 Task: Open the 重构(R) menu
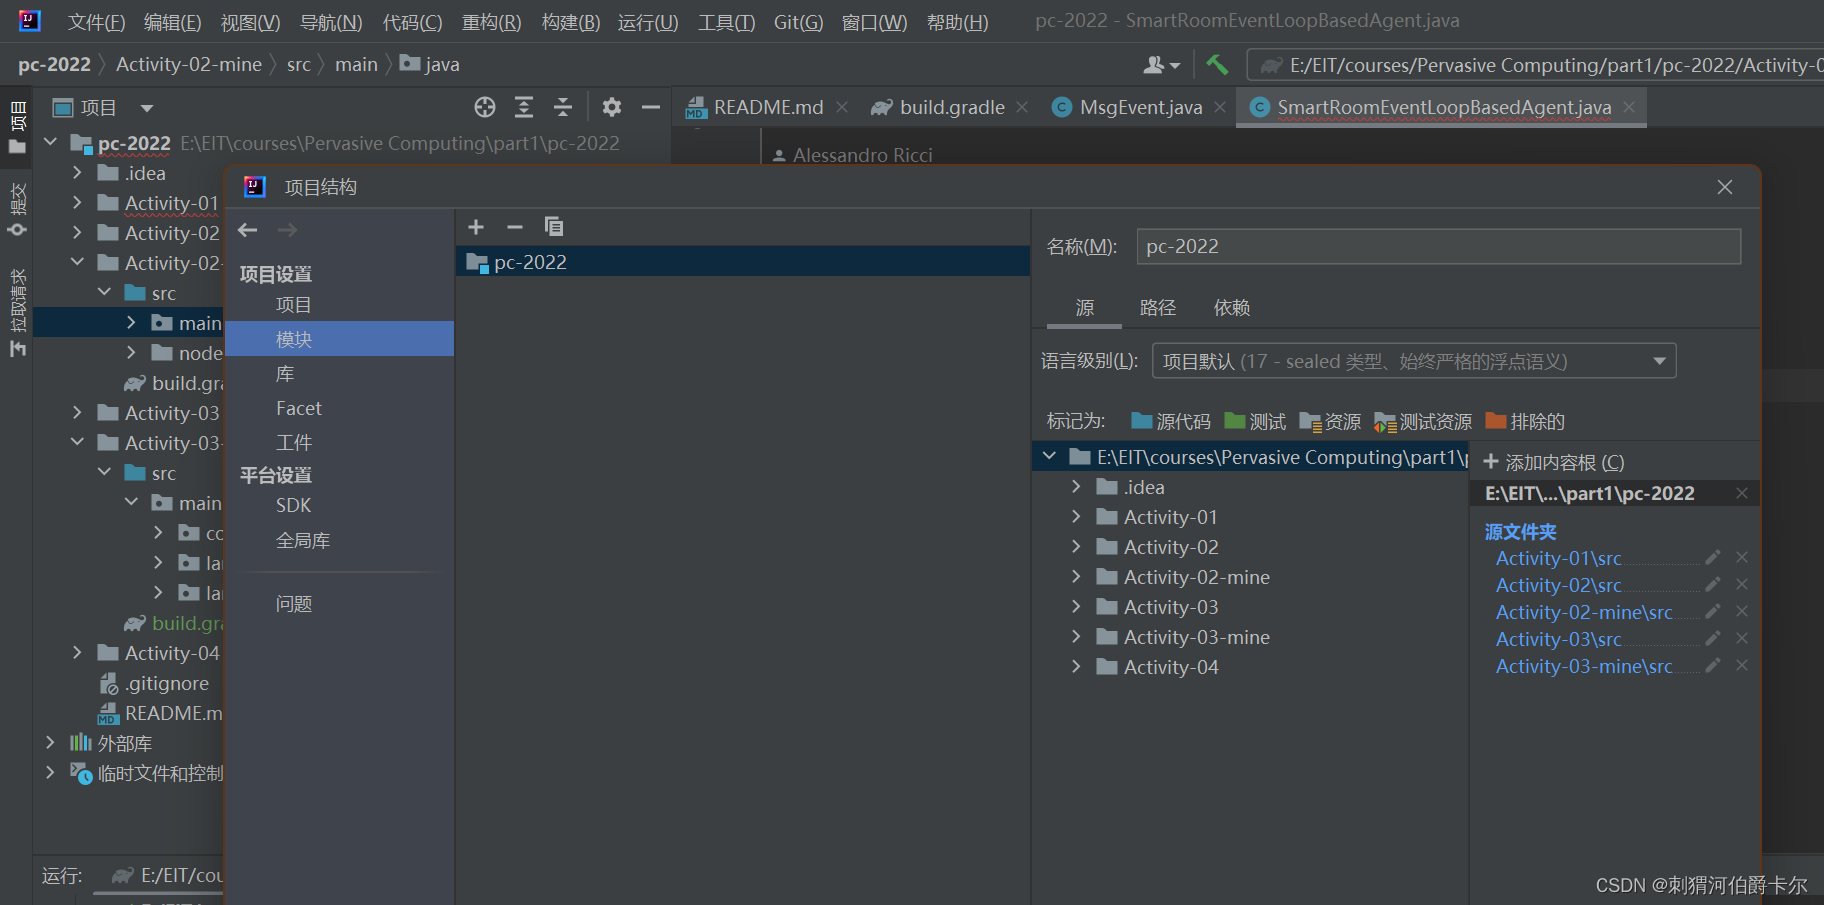point(491,22)
